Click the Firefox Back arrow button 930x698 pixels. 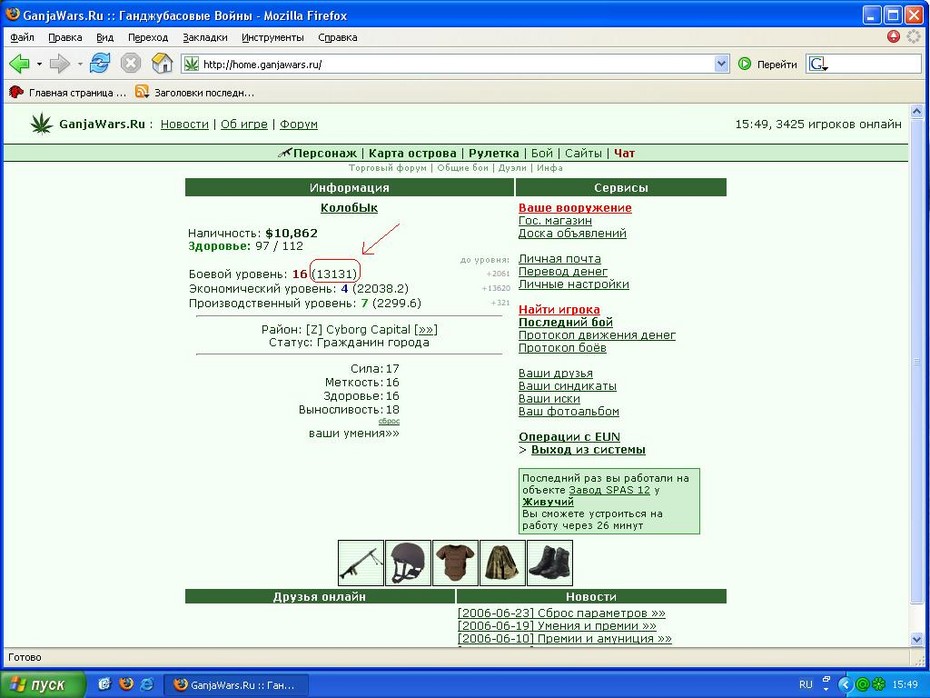pos(19,63)
